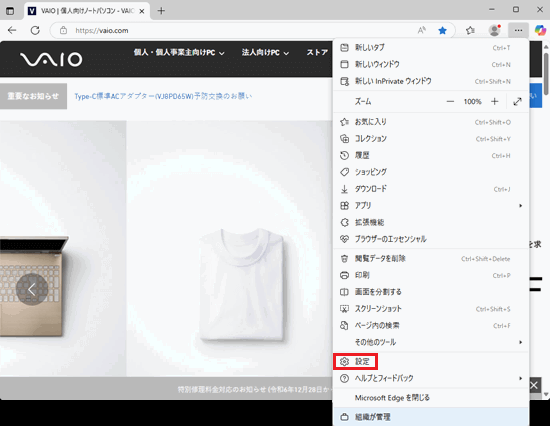The image size is (550, 426).
Task: Expand the その他のツール submenu
Action: coord(431,342)
